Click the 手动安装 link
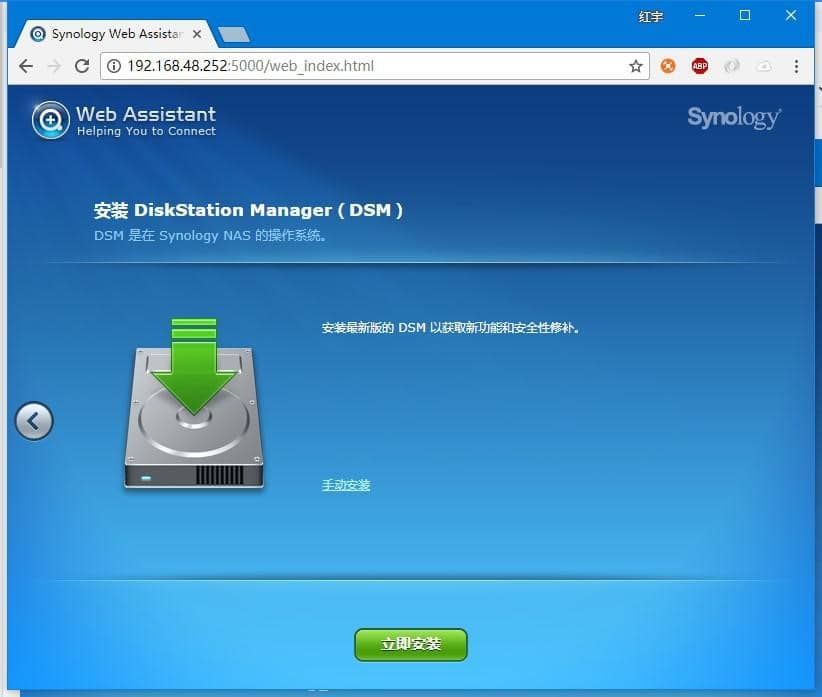Screen dimensions: 822x697 (x=346, y=485)
